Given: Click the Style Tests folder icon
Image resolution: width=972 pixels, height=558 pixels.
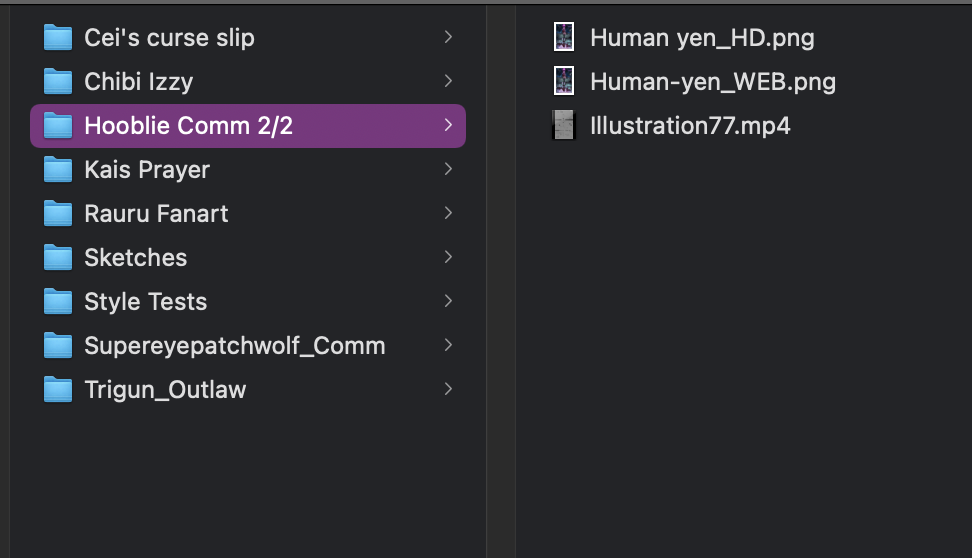Looking at the screenshot, I should tap(58, 302).
